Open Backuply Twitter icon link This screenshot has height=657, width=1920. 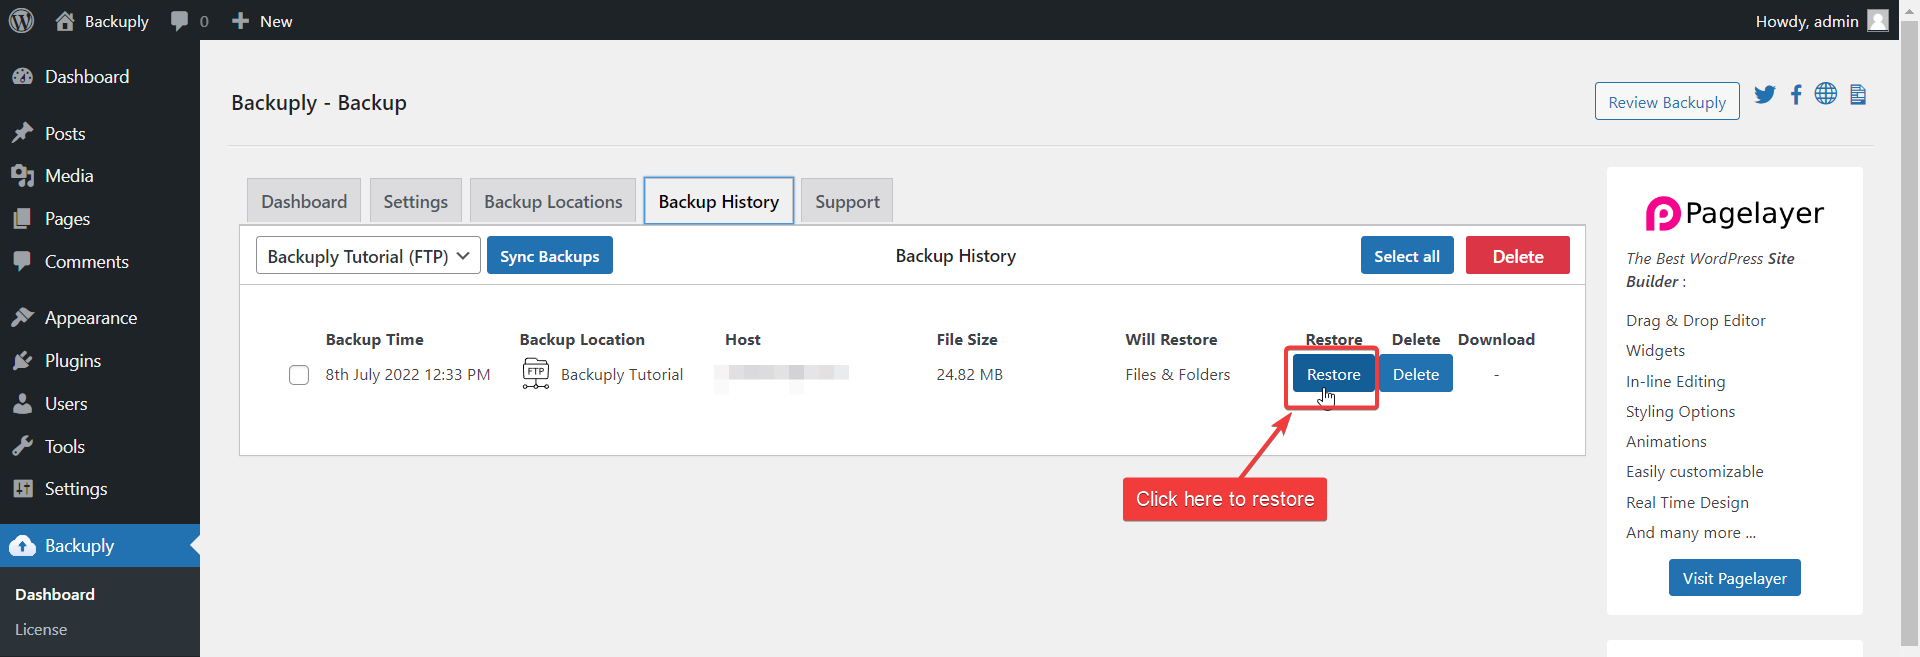coord(1765,94)
